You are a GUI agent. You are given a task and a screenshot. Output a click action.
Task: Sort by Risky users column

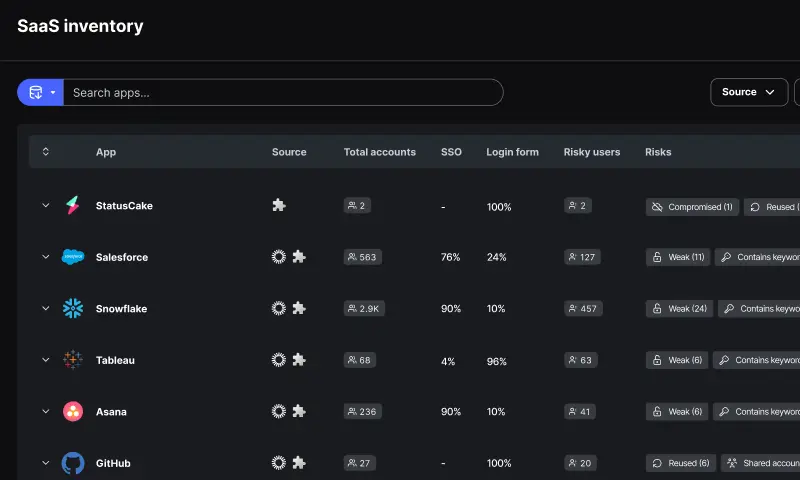coord(592,152)
